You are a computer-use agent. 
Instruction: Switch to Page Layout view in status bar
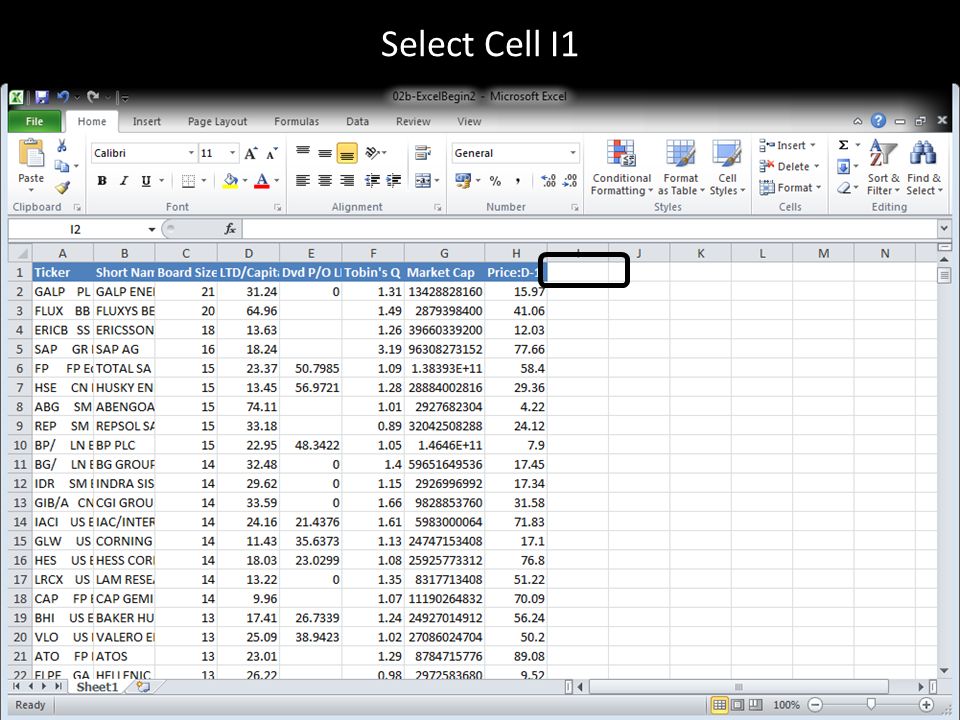[737, 705]
